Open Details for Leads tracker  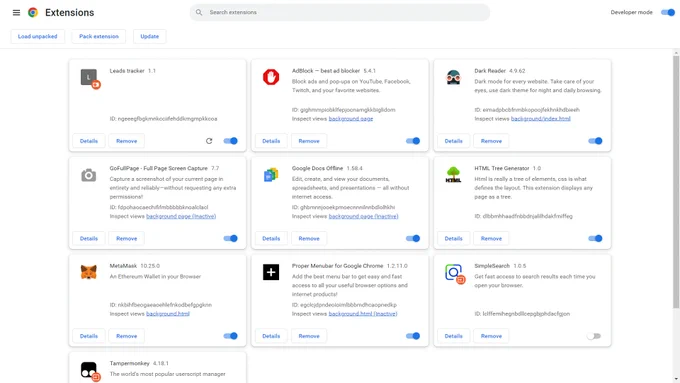coord(89,141)
